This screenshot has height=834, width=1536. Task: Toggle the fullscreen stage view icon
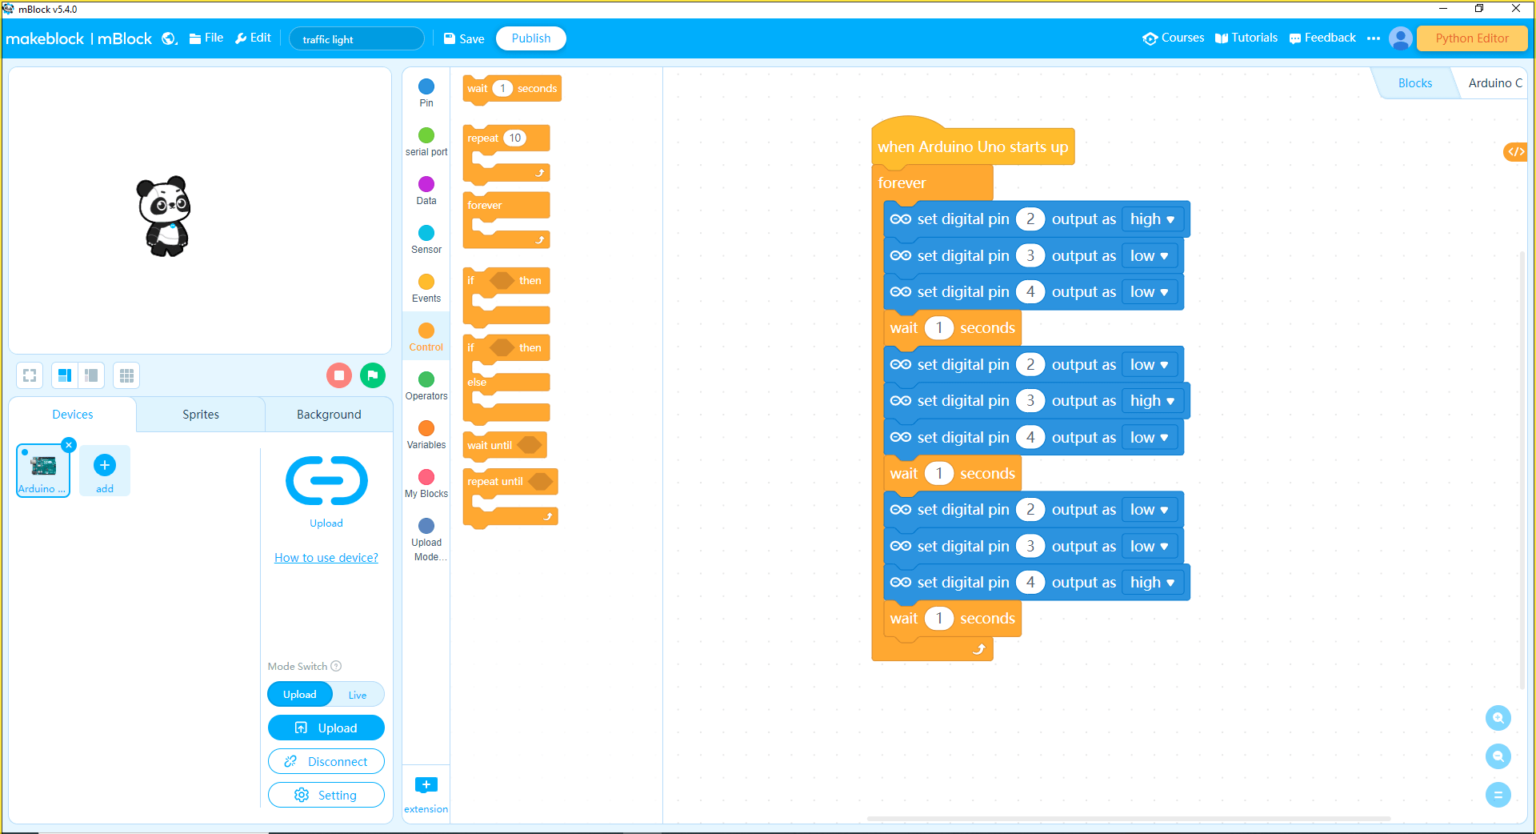(30, 375)
